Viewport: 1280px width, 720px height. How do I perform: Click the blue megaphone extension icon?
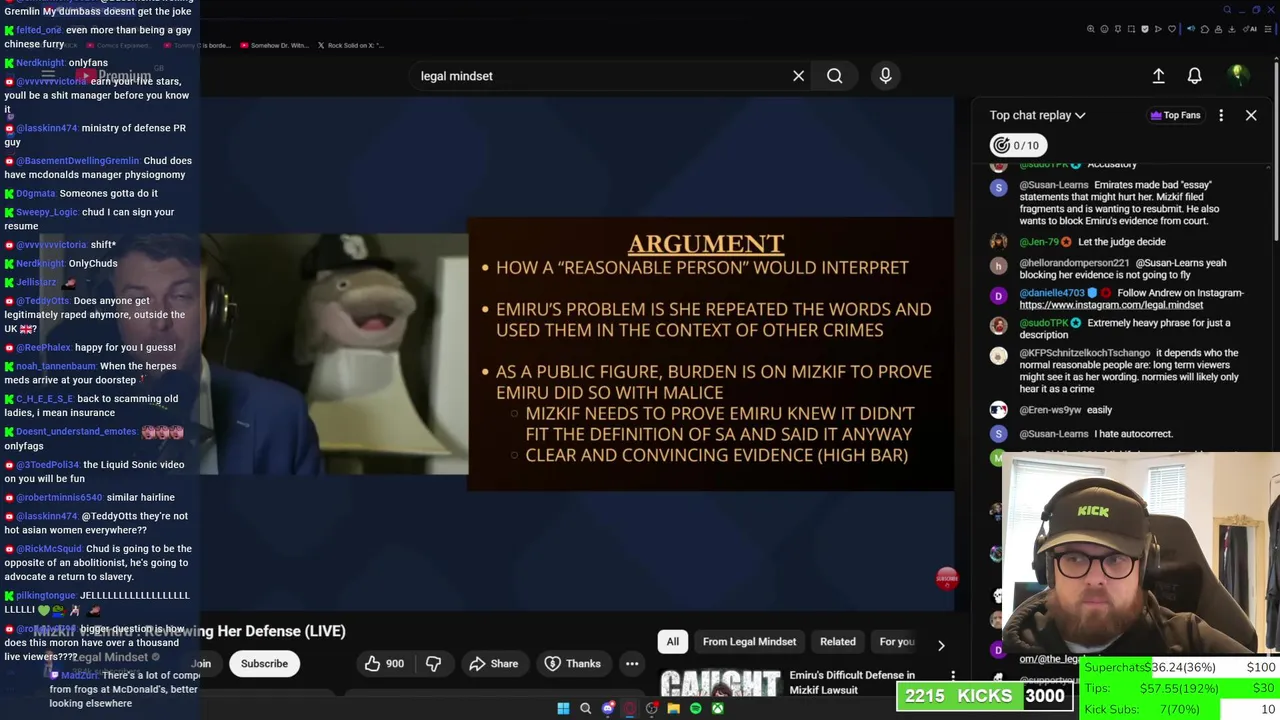tap(1191, 29)
